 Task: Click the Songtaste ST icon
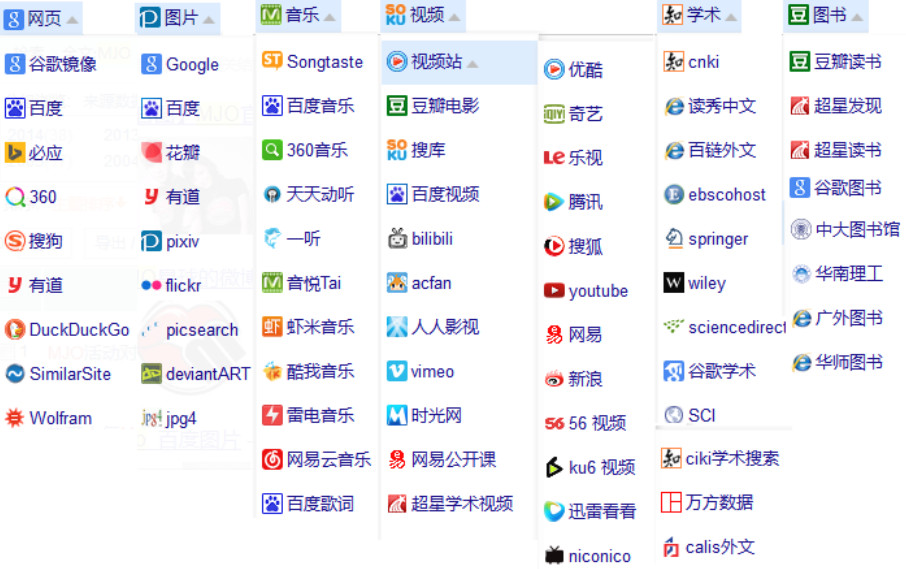click(x=272, y=61)
